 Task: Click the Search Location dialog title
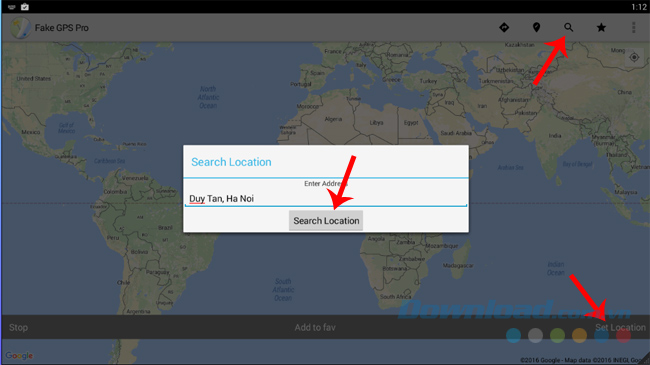[x=231, y=162]
